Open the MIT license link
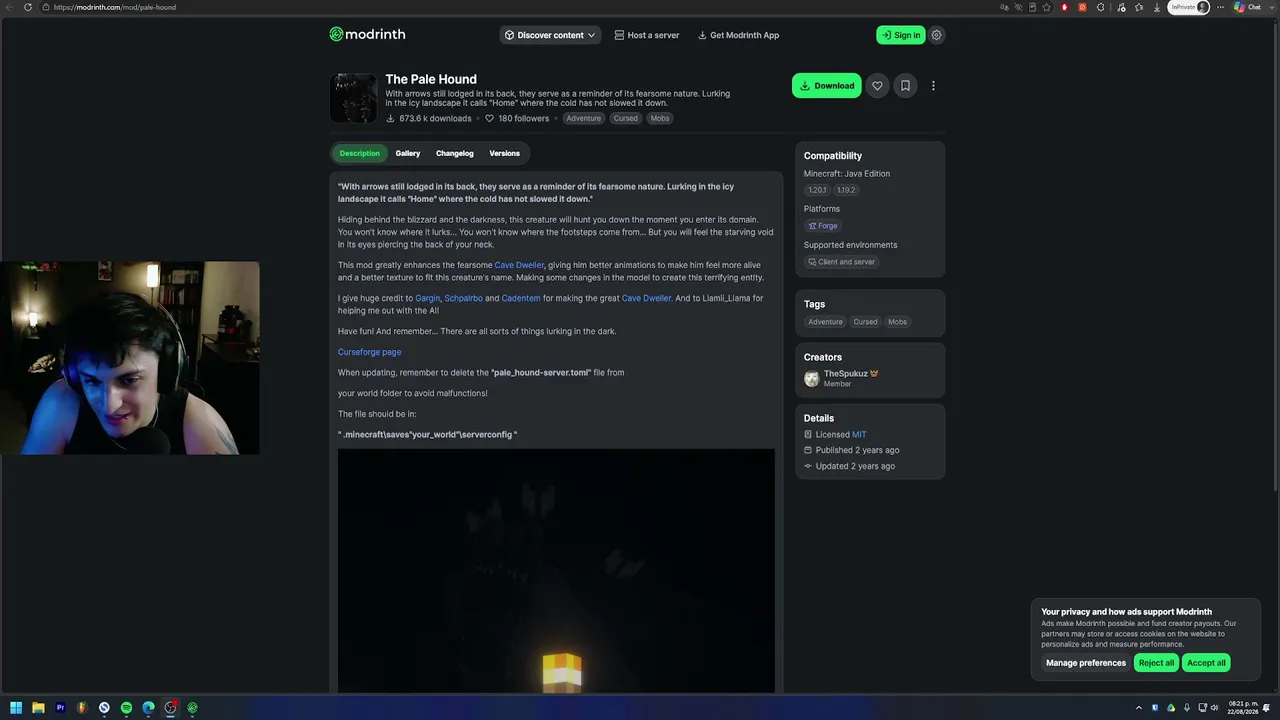Image resolution: width=1280 pixels, height=720 pixels. (859, 435)
